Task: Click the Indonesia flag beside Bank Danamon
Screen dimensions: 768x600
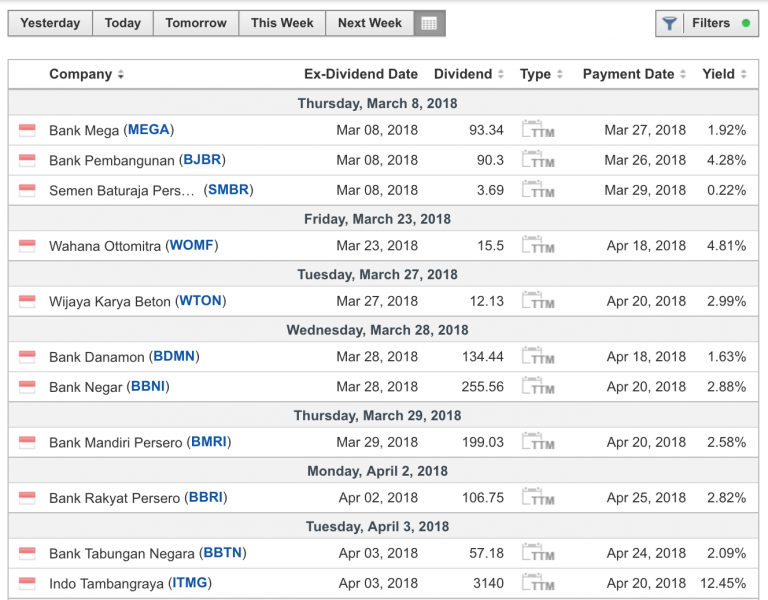Action: (x=27, y=357)
